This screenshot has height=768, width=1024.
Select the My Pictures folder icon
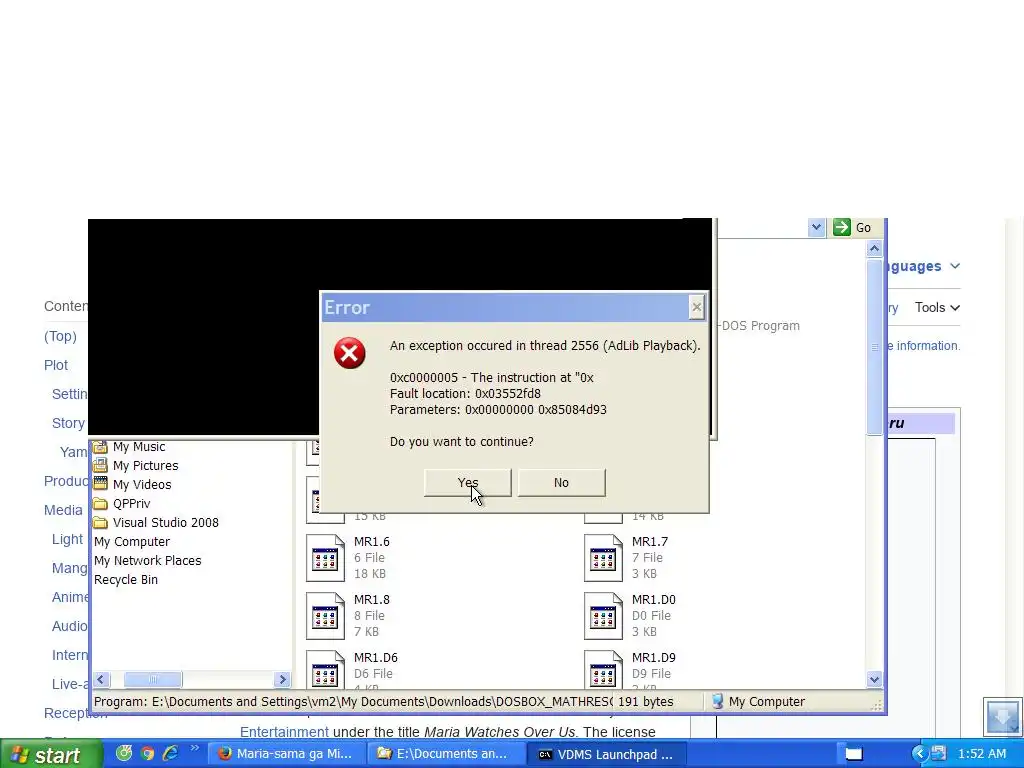(x=100, y=466)
